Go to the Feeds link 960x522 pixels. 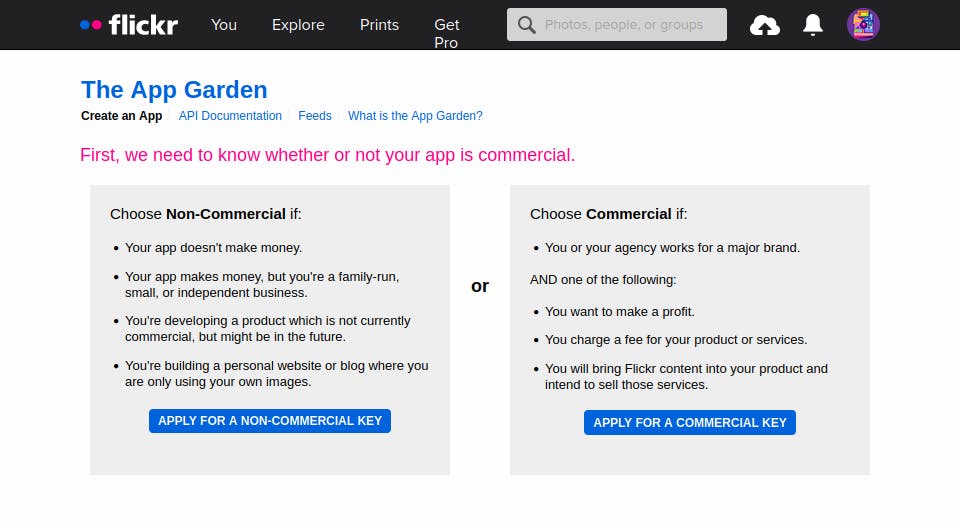pyautogui.click(x=315, y=116)
